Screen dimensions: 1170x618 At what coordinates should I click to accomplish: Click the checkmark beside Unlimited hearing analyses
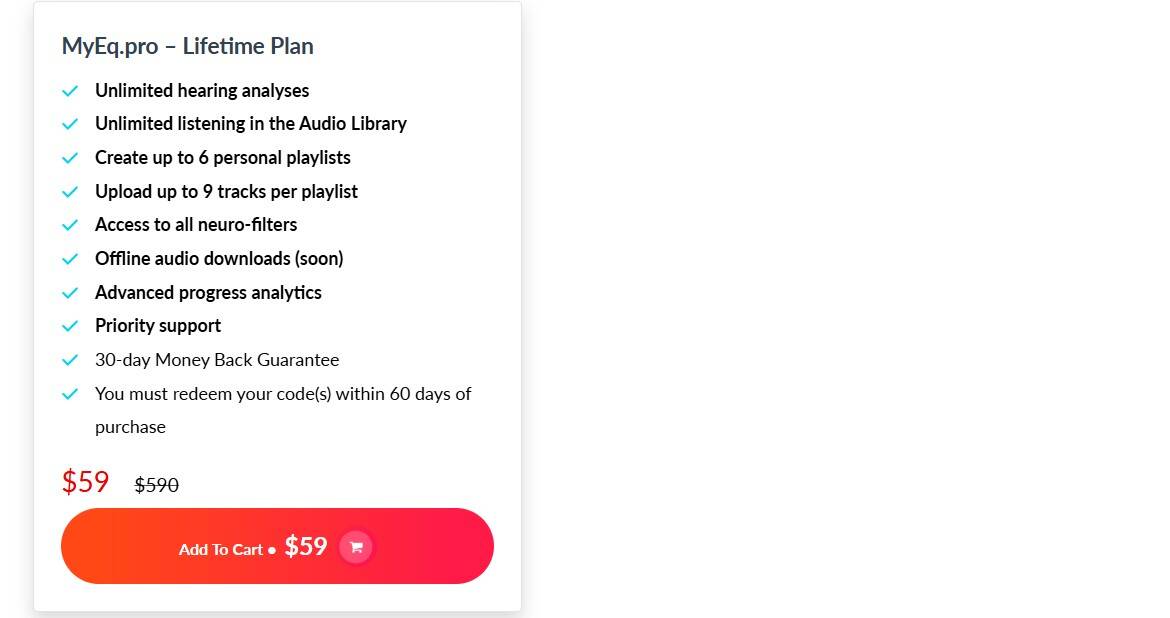click(x=70, y=90)
